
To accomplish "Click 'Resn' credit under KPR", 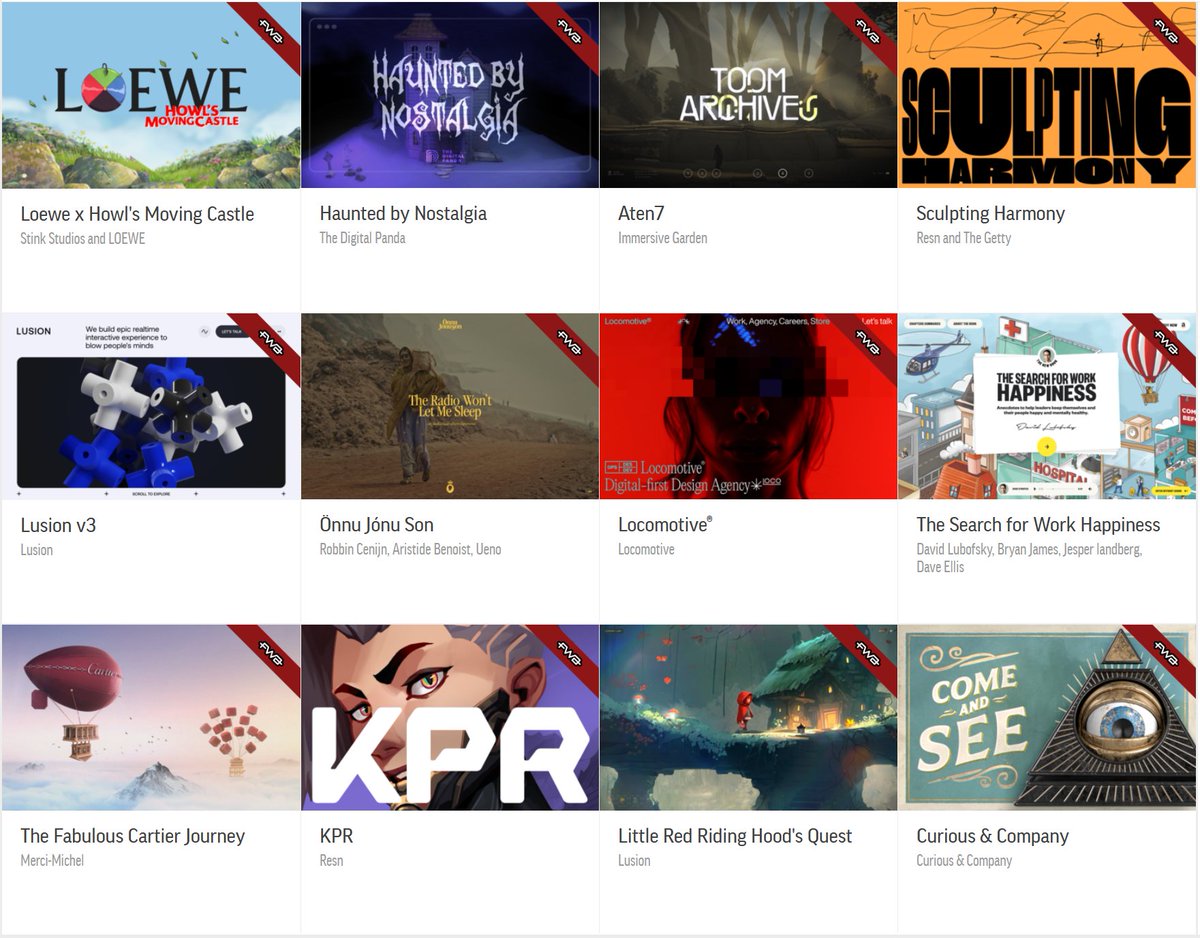I will (331, 860).
